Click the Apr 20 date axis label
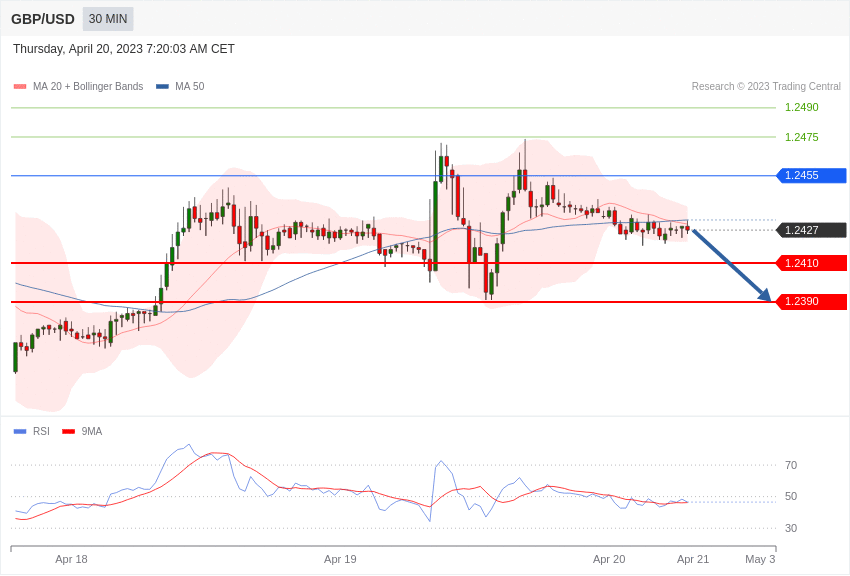The image size is (850, 576). 609,559
